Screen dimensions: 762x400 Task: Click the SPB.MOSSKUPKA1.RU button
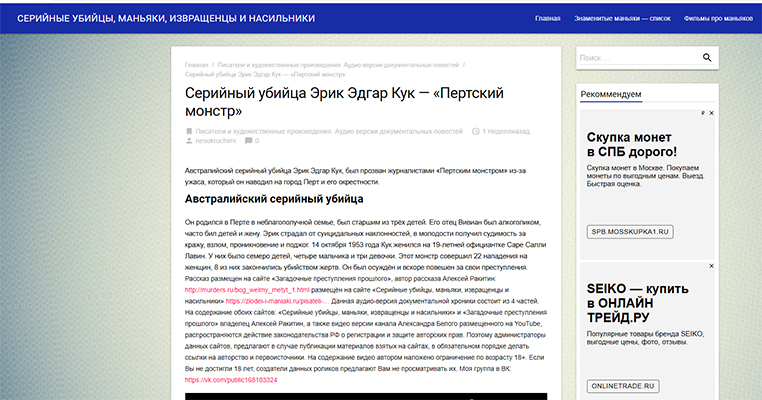coord(630,232)
